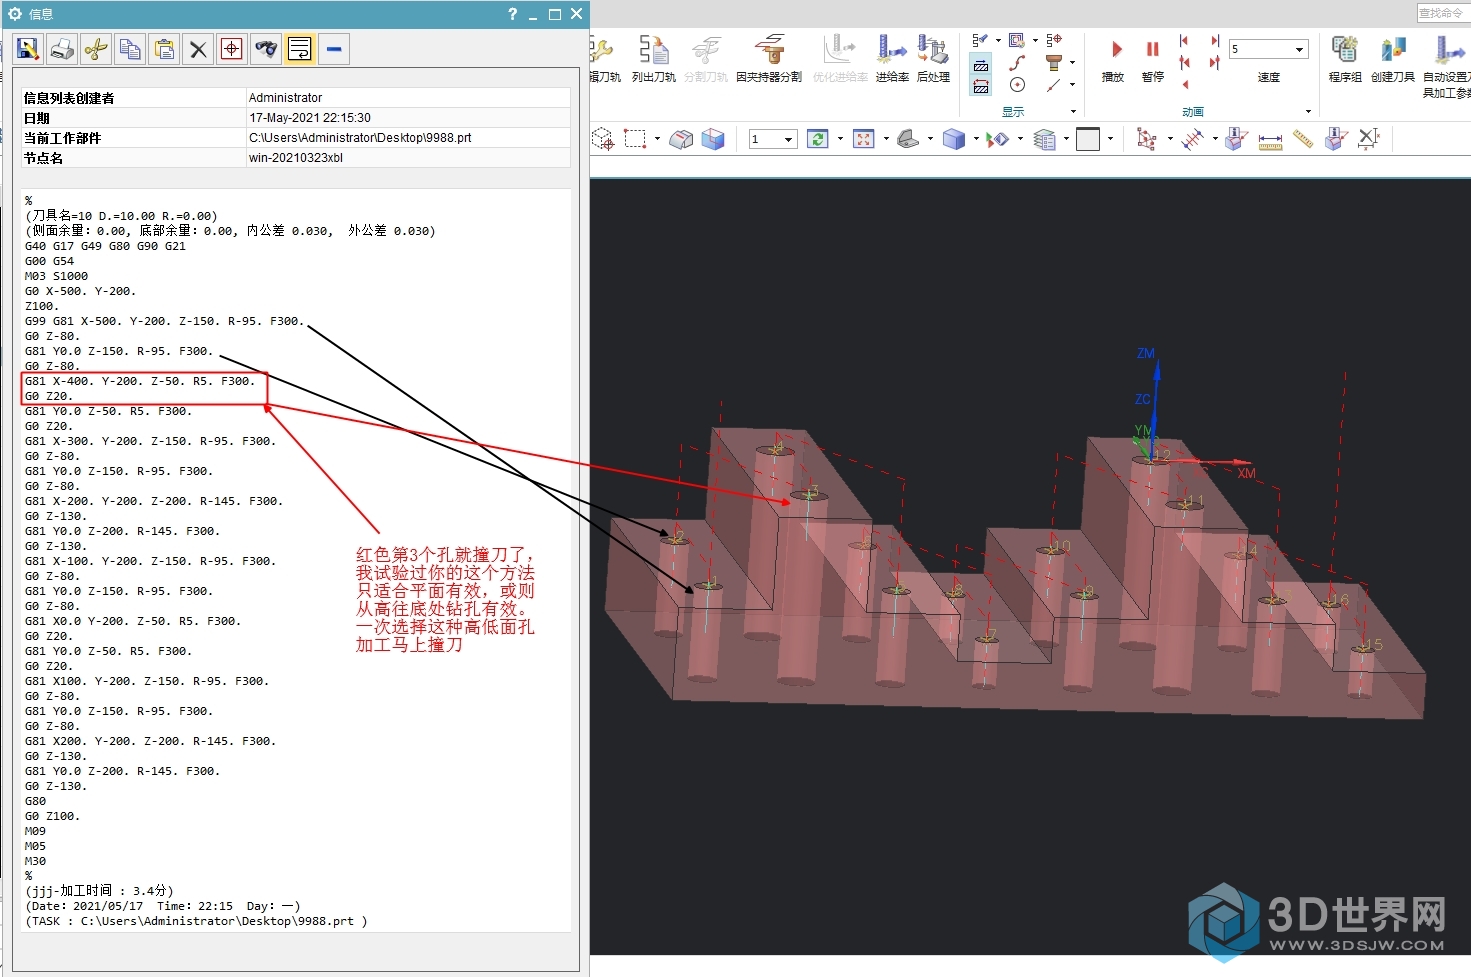Toggle the upper tool path display option
Viewport: 1471px width, 977px height.
[x=981, y=66]
